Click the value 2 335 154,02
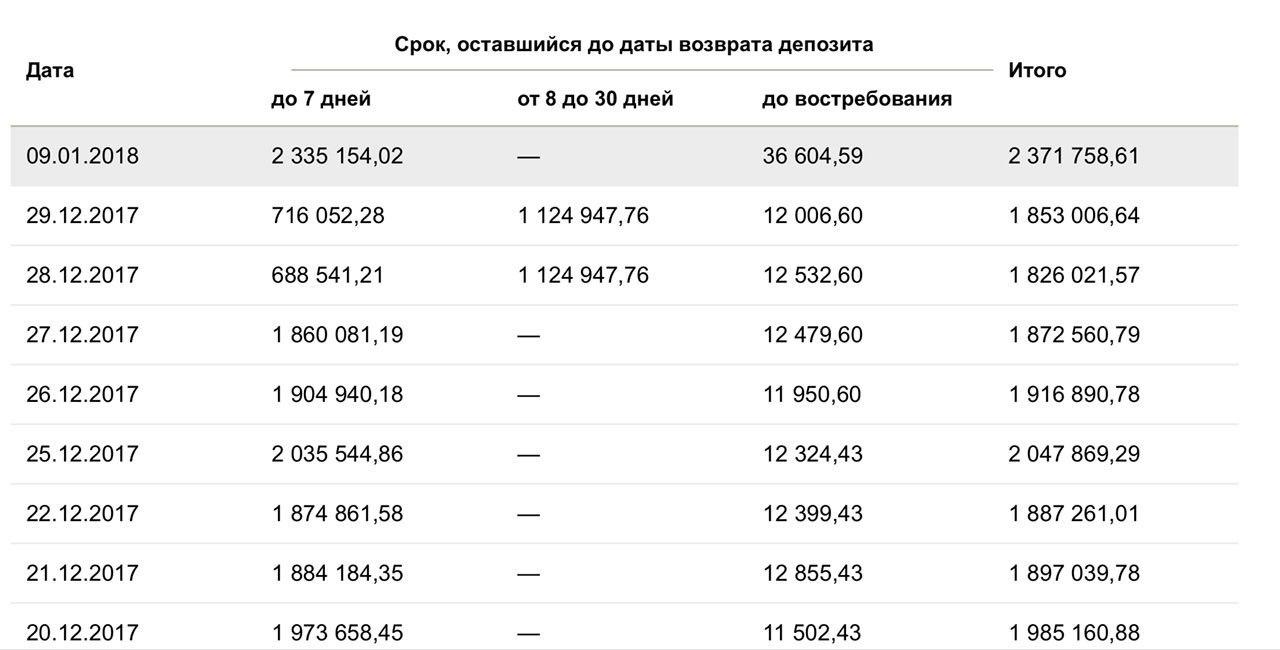The image size is (1280, 650). [337, 156]
